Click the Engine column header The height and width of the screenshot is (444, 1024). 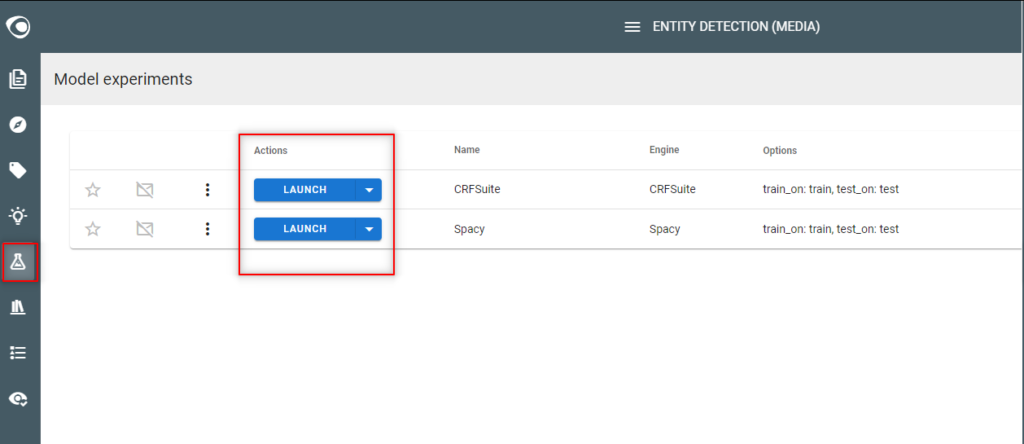664,150
